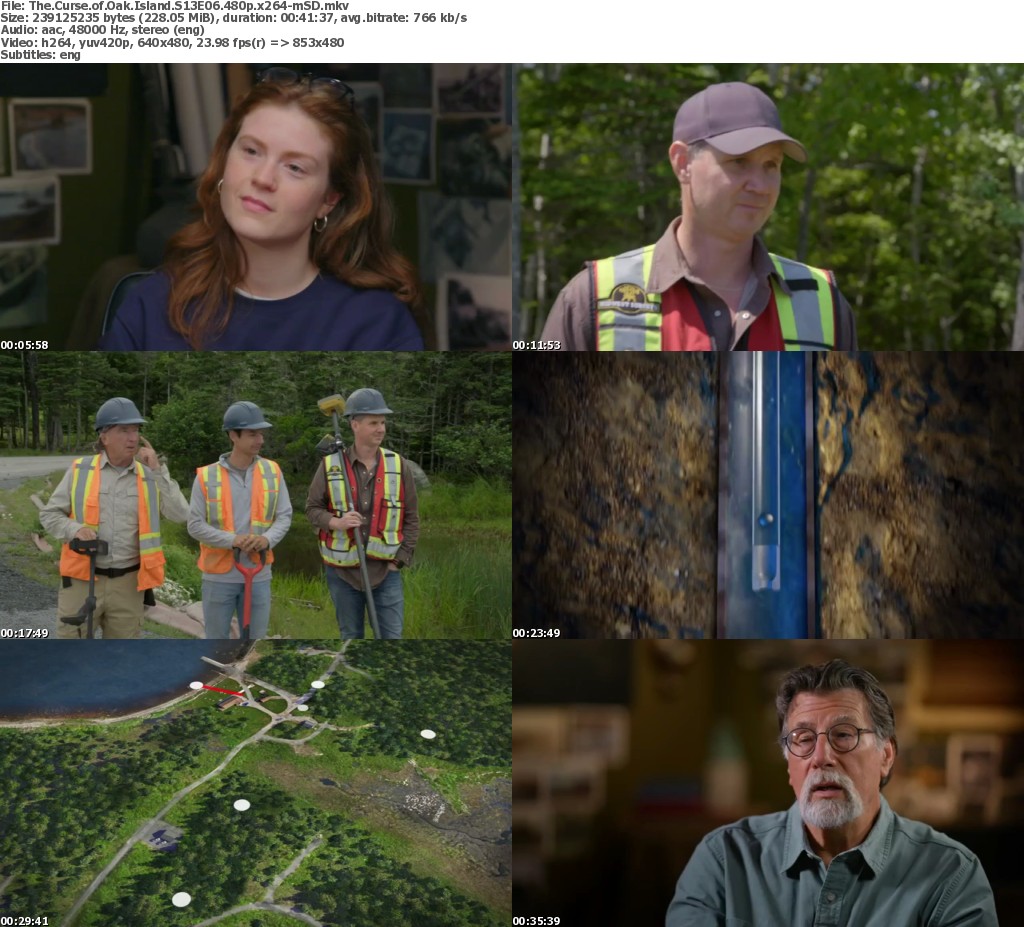Click the Subtitles: eng line
This screenshot has width=1024, height=927.
coord(41,54)
